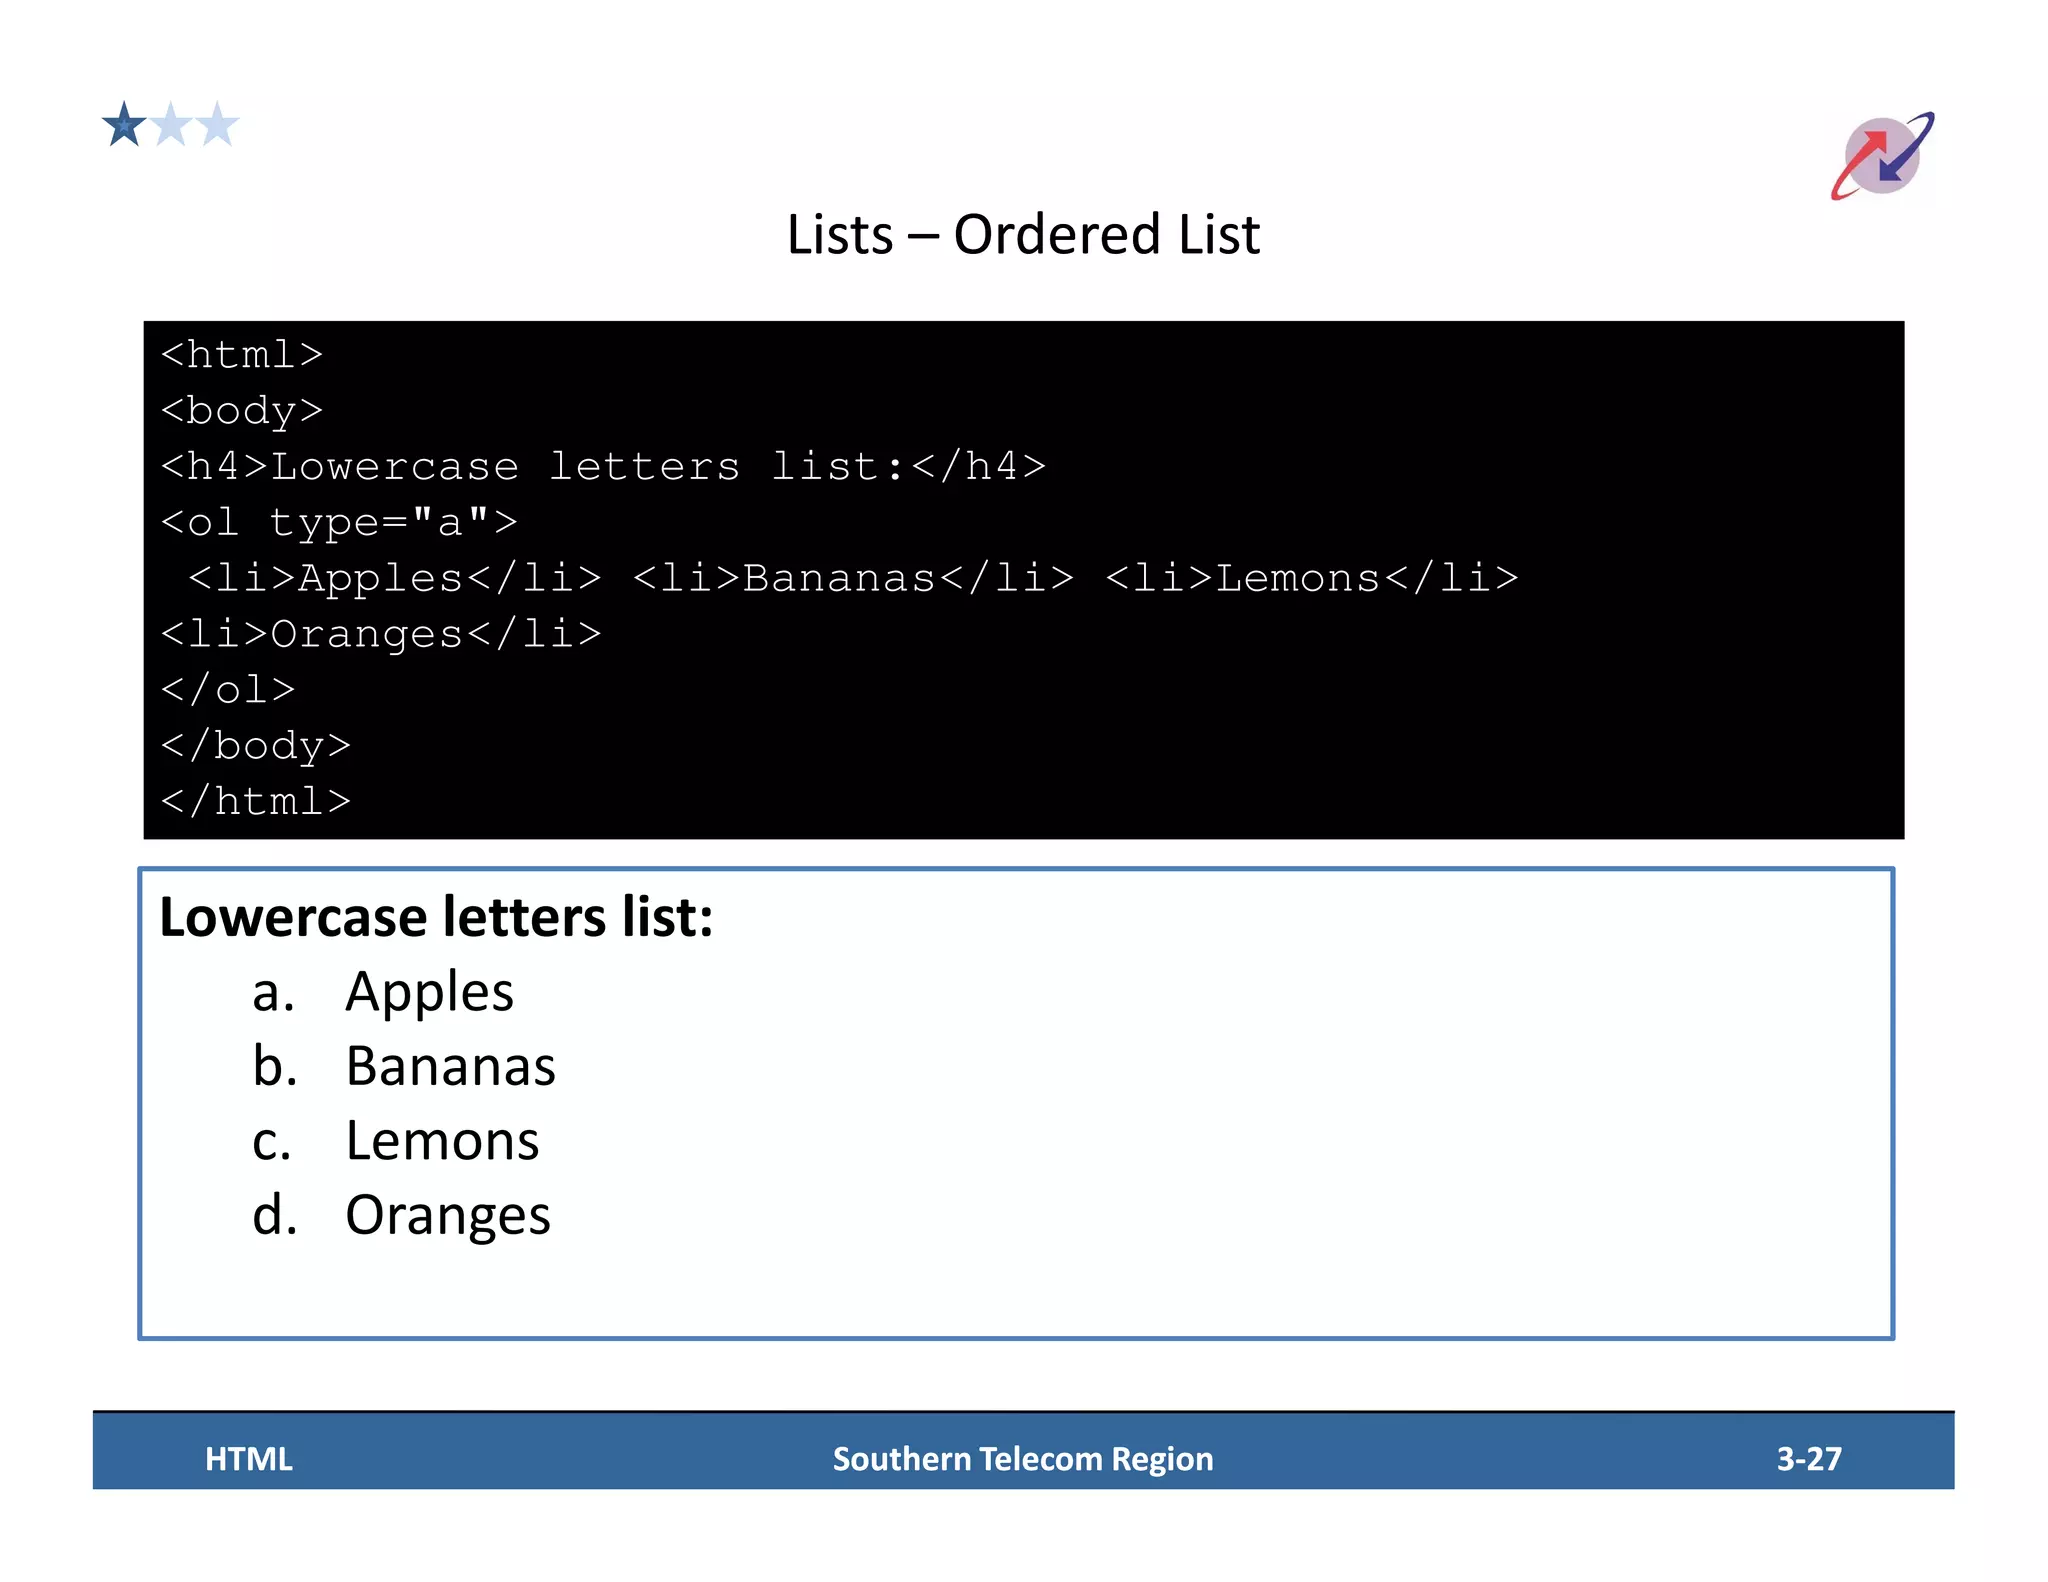Click the ol type="a" code line
The height and width of the screenshot is (1582, 2048).
coord(339,522)
